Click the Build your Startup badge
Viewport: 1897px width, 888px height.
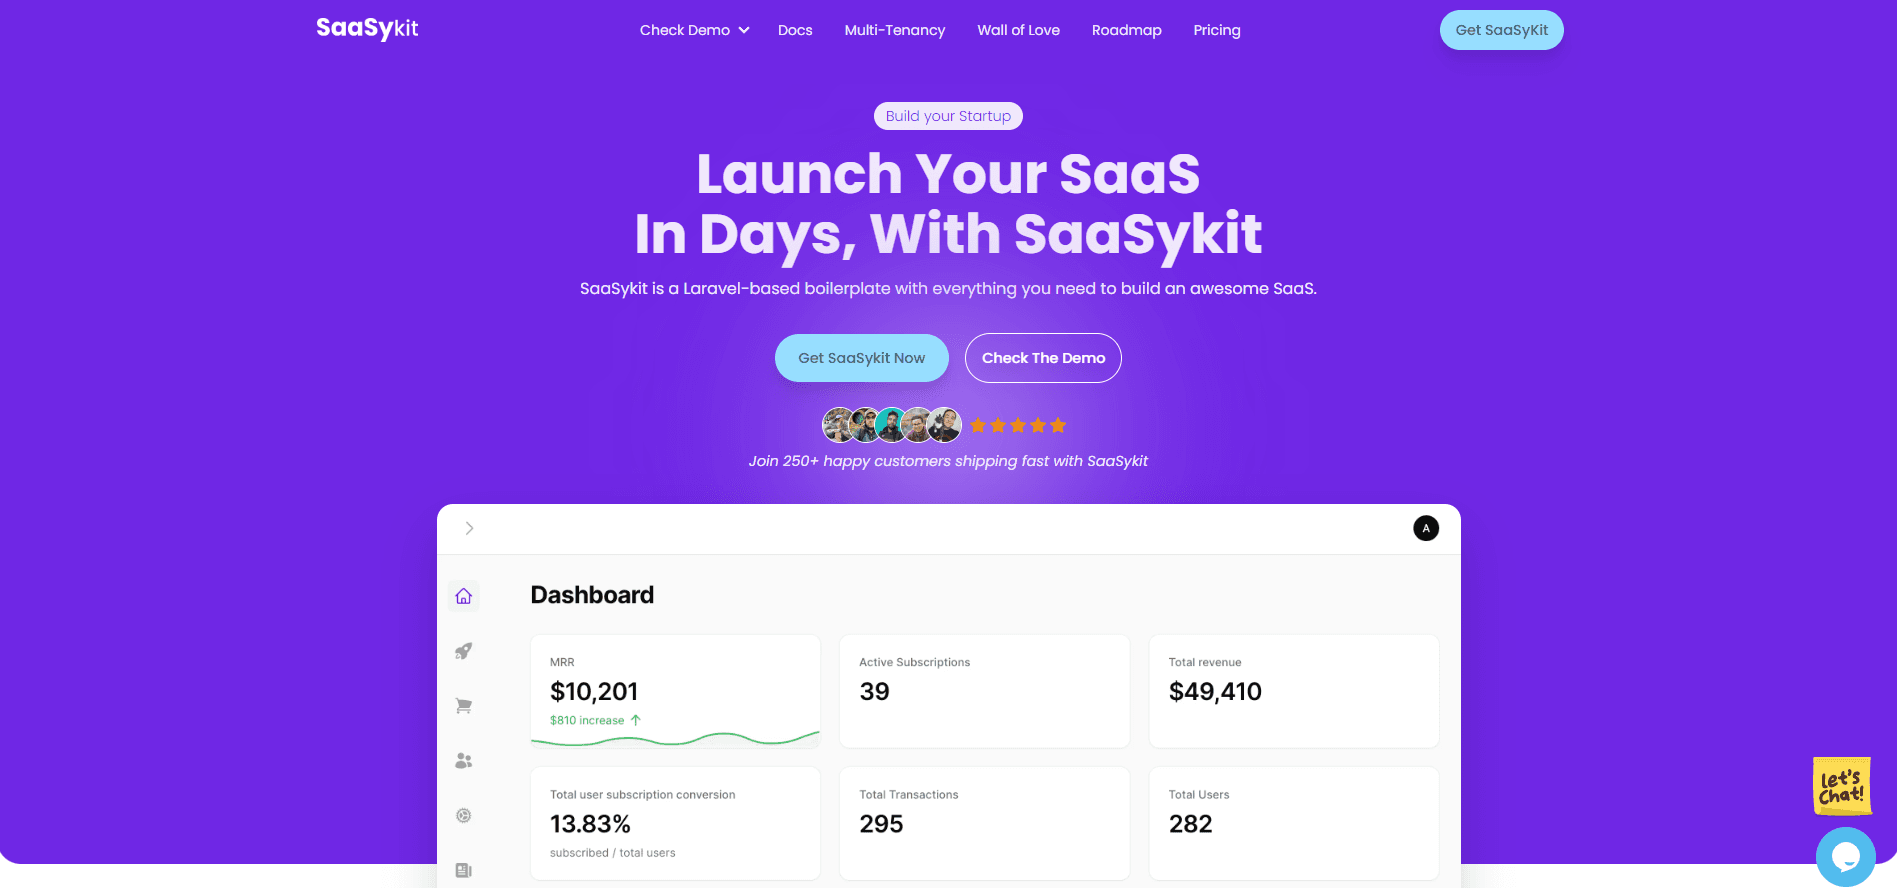(x=948, y=116)
